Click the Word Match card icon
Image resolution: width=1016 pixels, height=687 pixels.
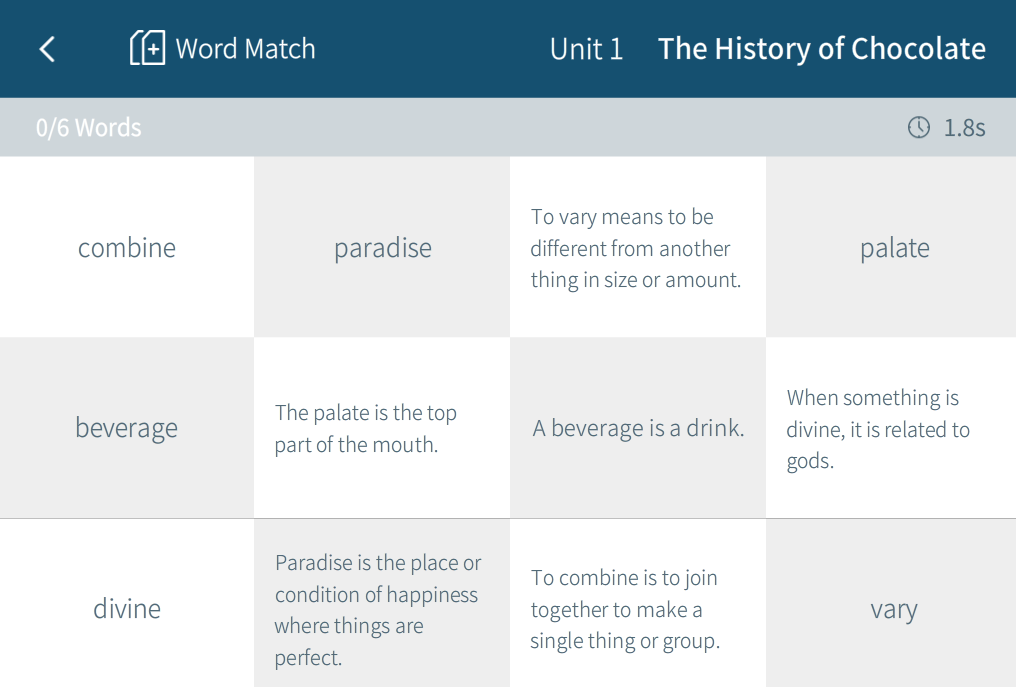click(x=147, y=48)
